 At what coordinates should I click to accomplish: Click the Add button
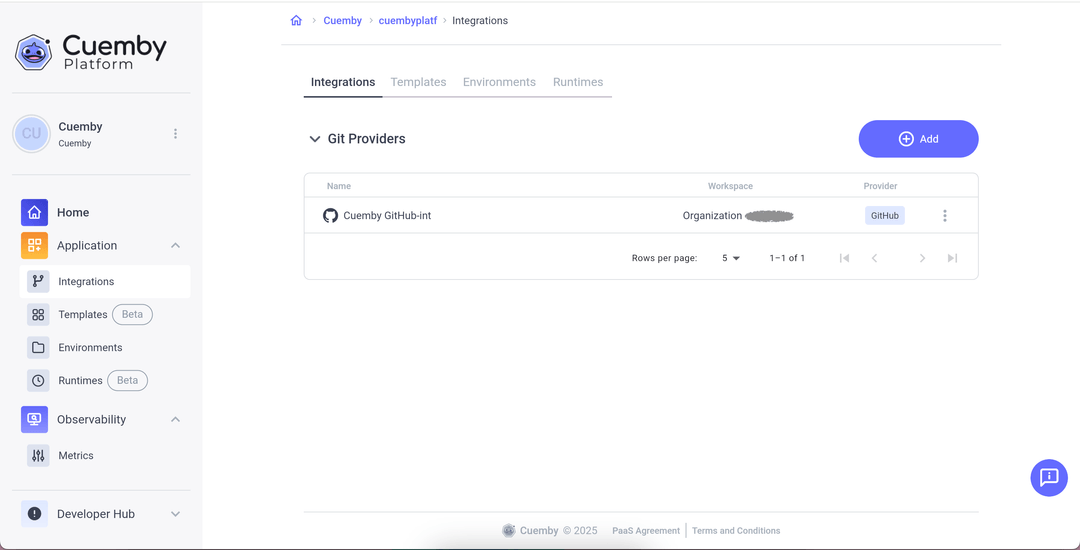[918, 139]
